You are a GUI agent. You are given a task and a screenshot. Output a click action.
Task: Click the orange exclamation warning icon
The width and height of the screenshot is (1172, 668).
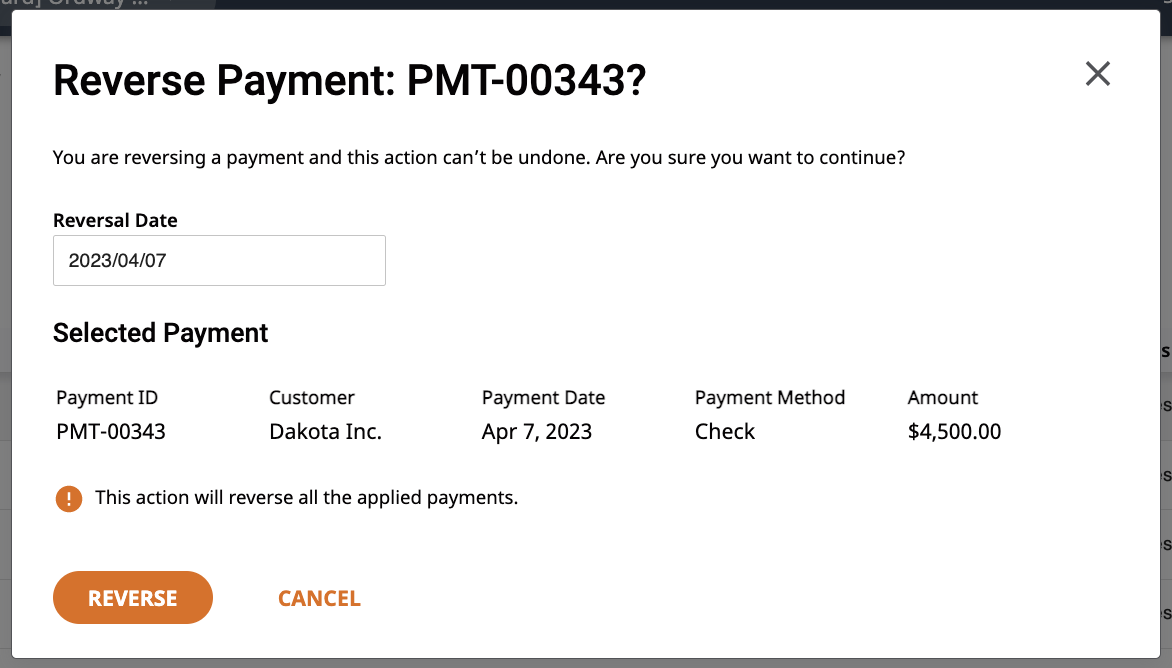click(x=69, y=498)
